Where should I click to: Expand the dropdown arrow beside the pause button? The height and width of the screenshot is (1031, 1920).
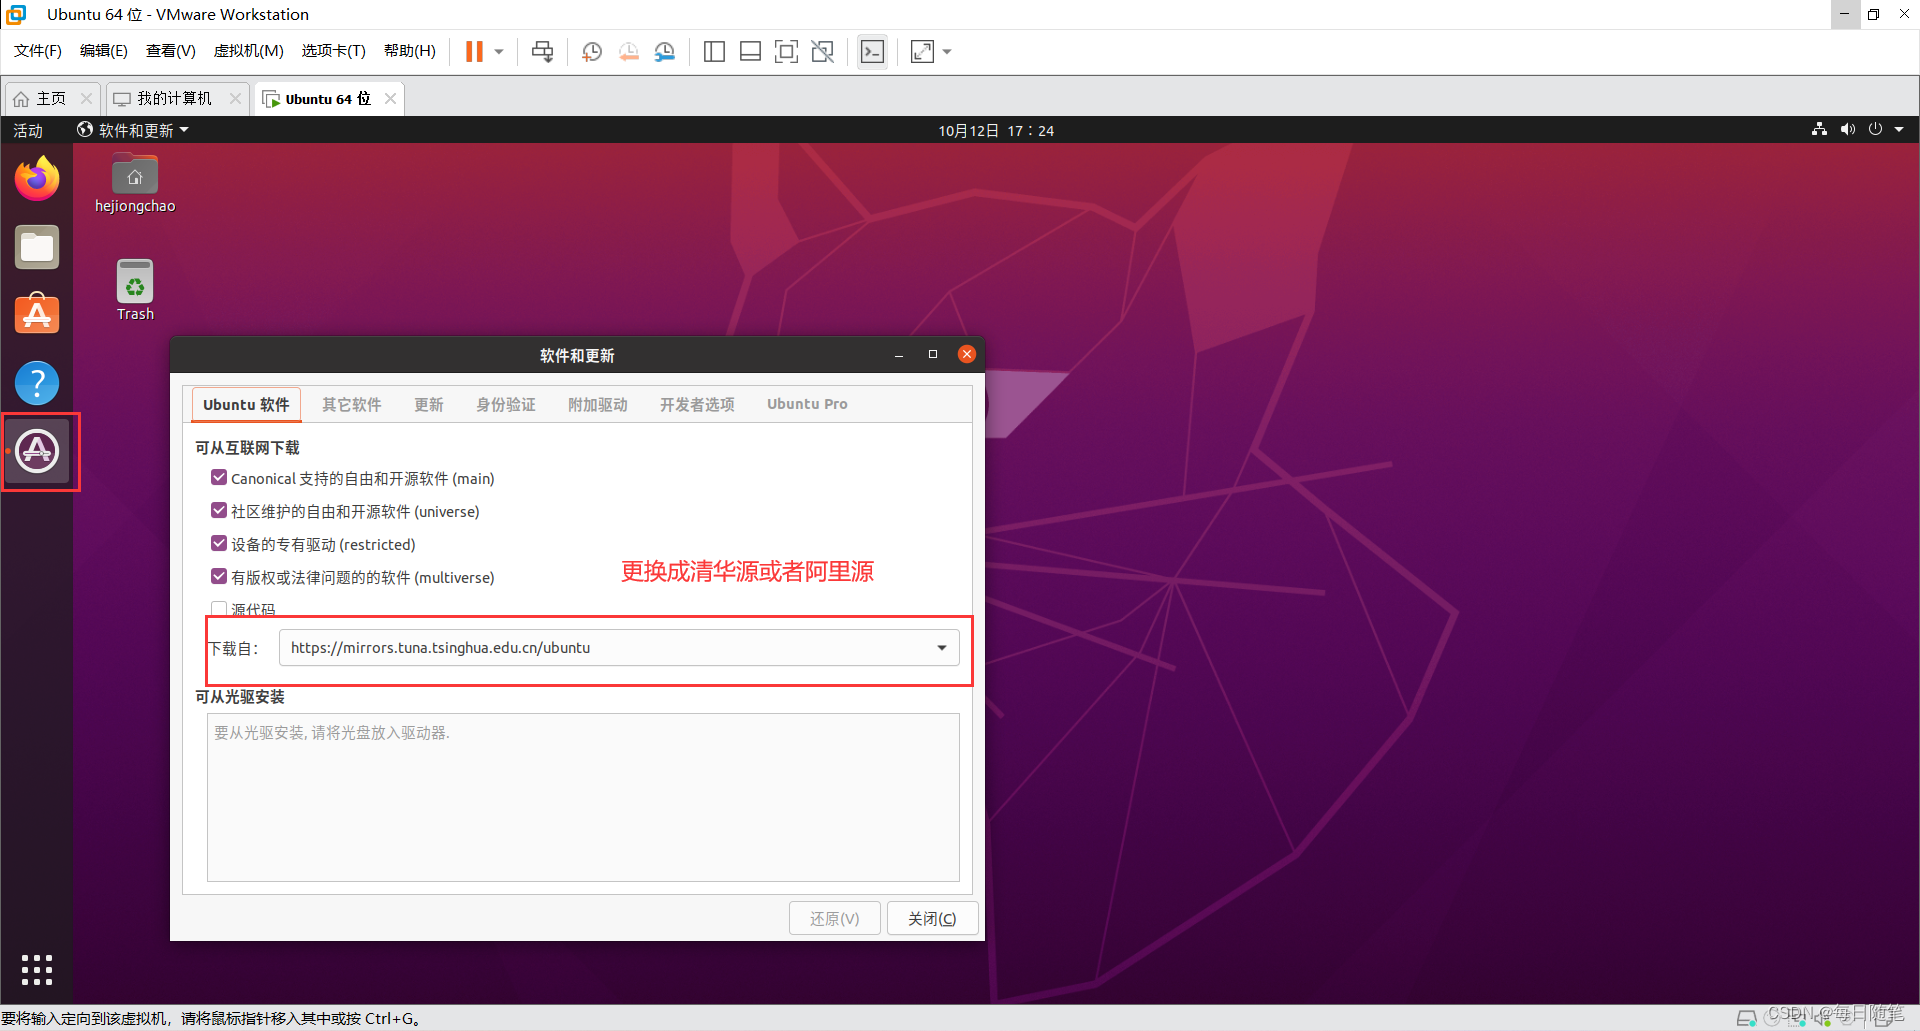[498, 51]
